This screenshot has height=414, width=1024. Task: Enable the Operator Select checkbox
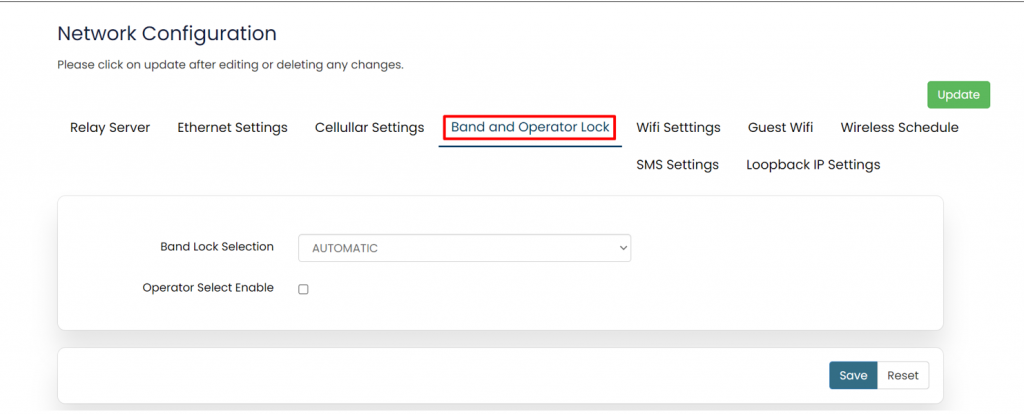coord(303,289)
